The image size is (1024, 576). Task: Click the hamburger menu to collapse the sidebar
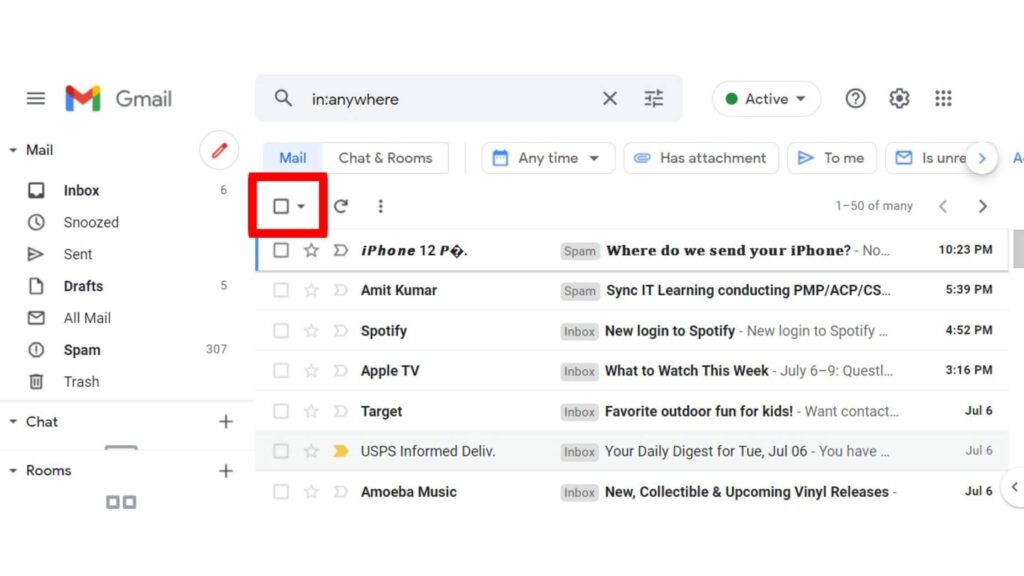(x=35, y=98)
